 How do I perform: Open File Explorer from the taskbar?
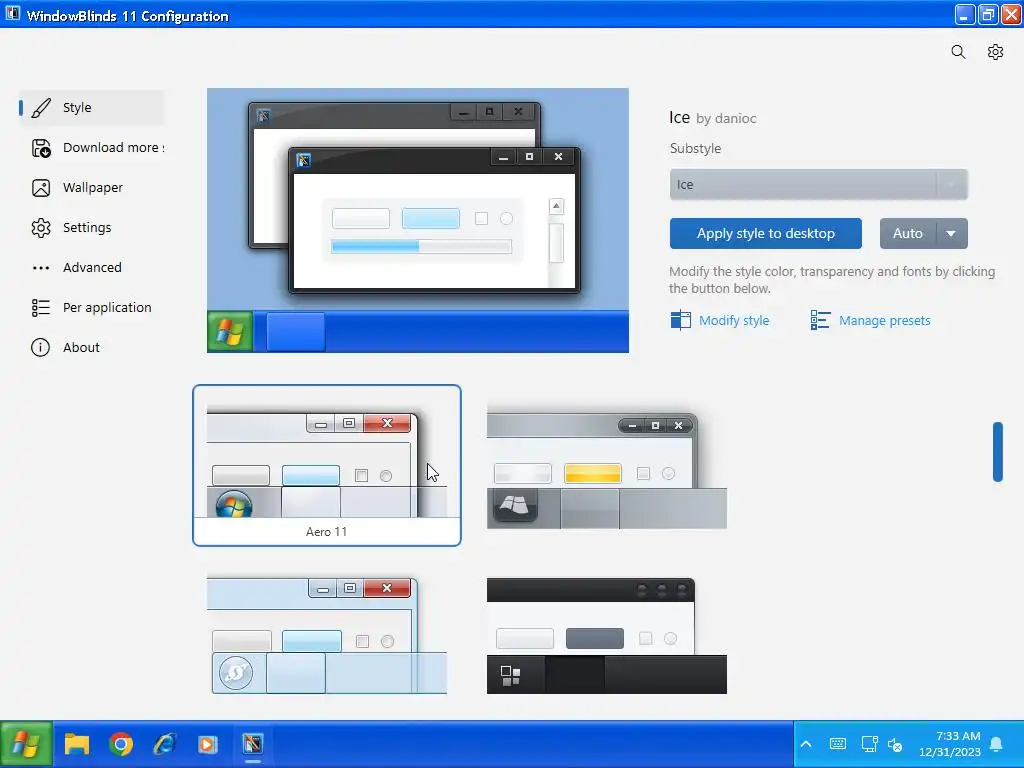[x=76, y=744]
